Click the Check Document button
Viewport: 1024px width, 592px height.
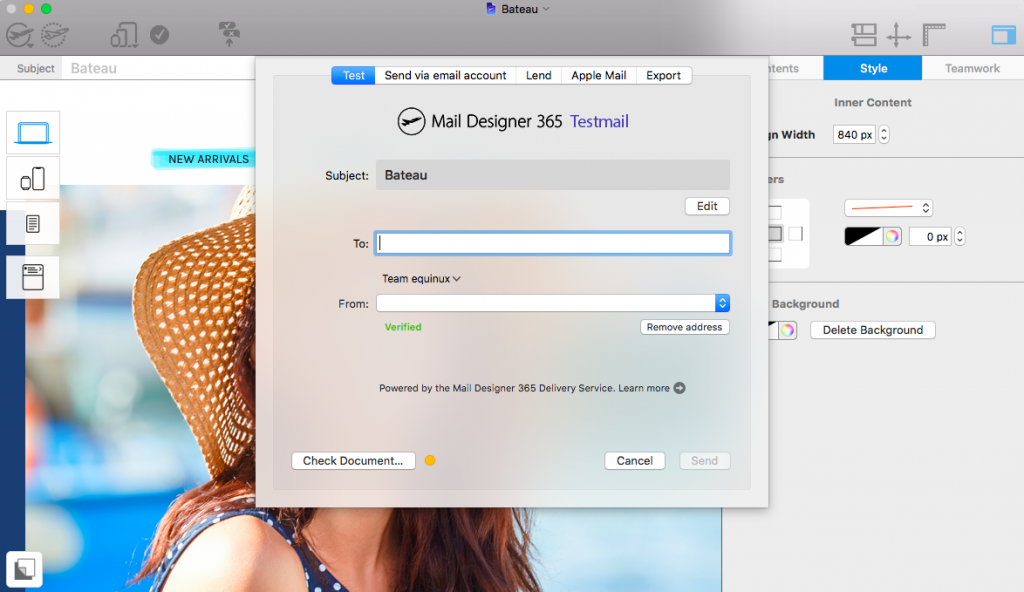click(353, 461)
